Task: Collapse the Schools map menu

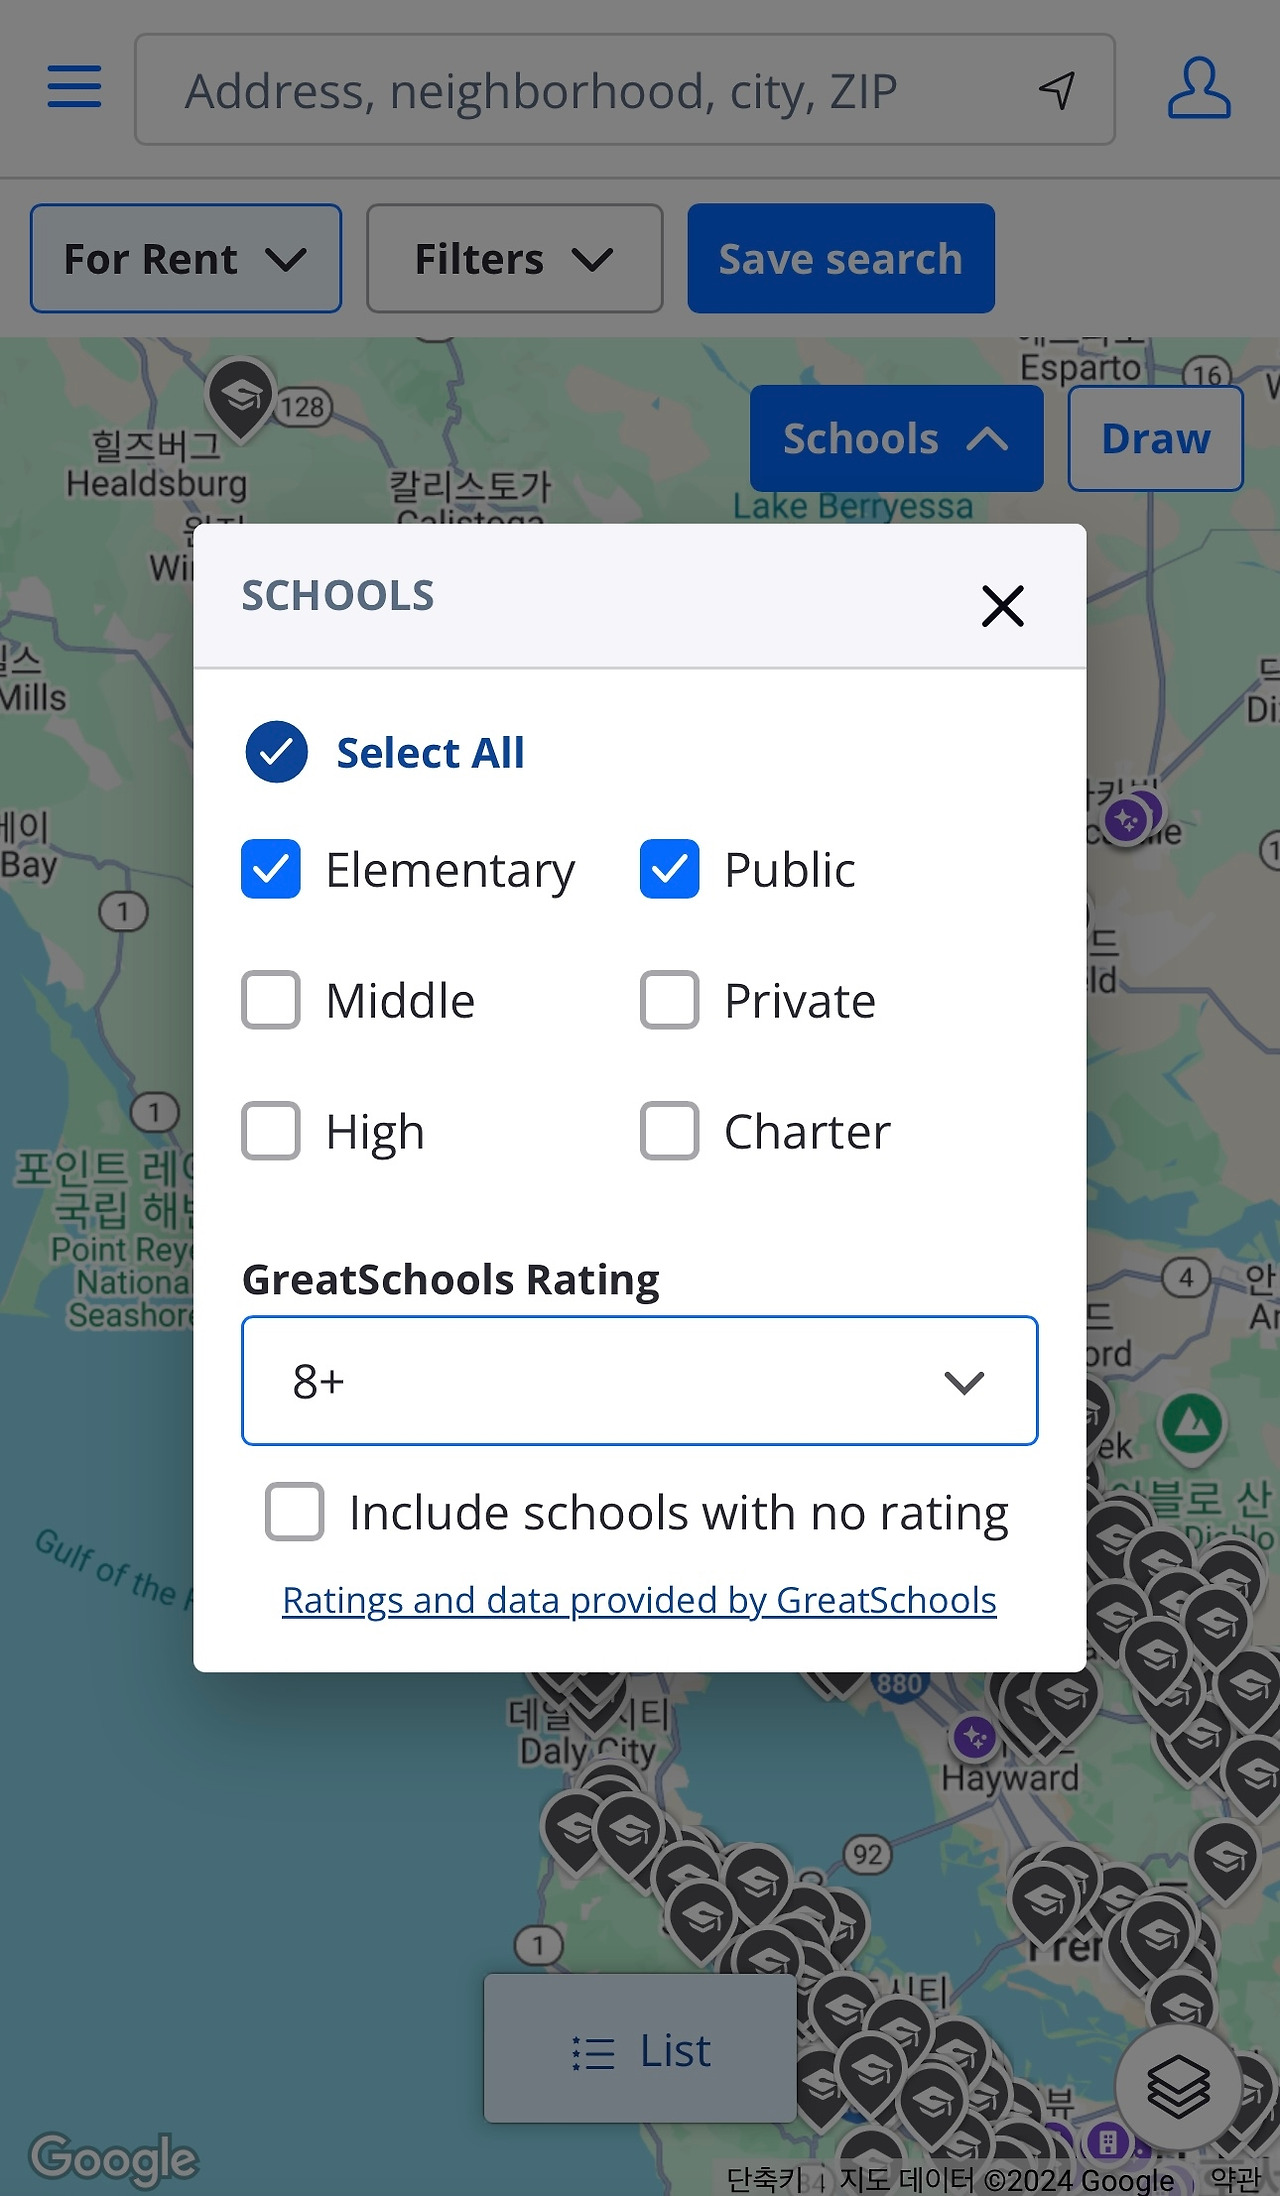Action: click(896, 439)
